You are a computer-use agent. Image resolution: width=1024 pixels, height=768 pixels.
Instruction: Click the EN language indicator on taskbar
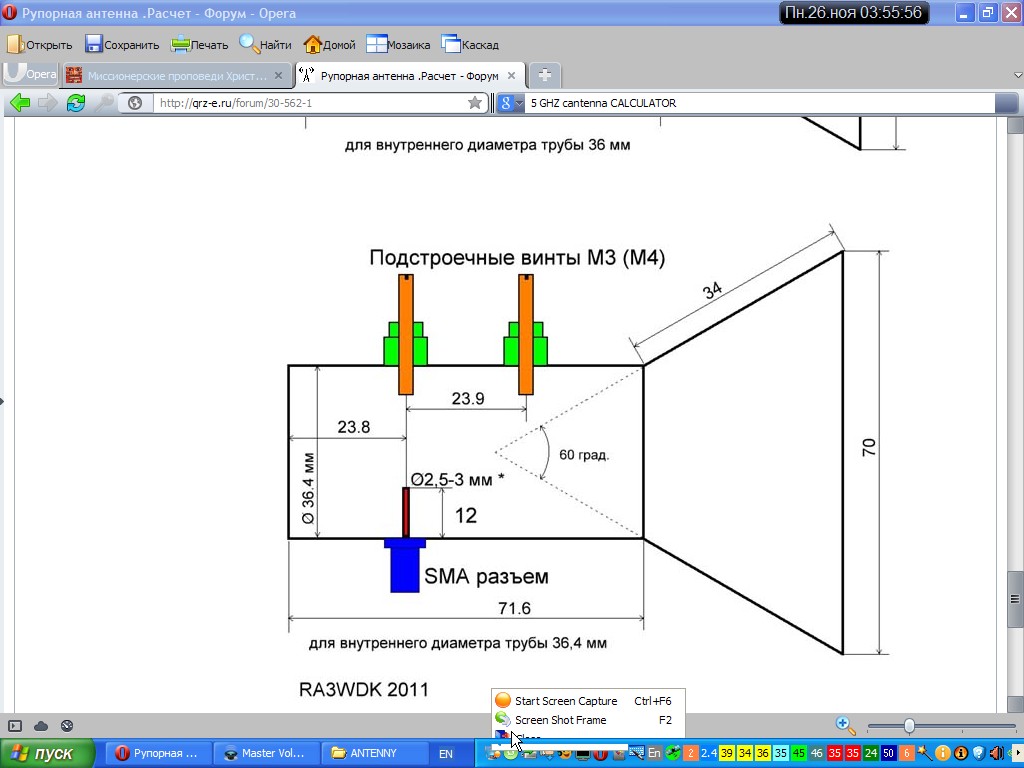point(445,753)
